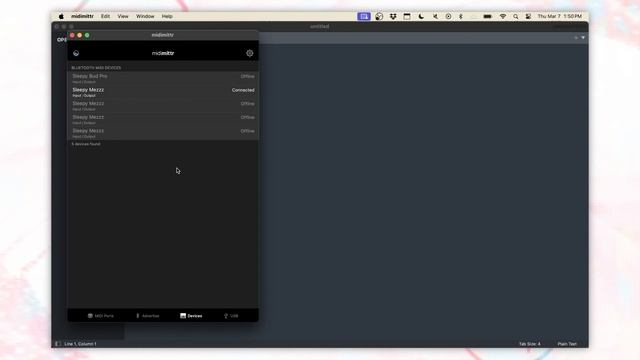Open Control Center icon
The height and width of the screenshot is (360, 640).
528,16
